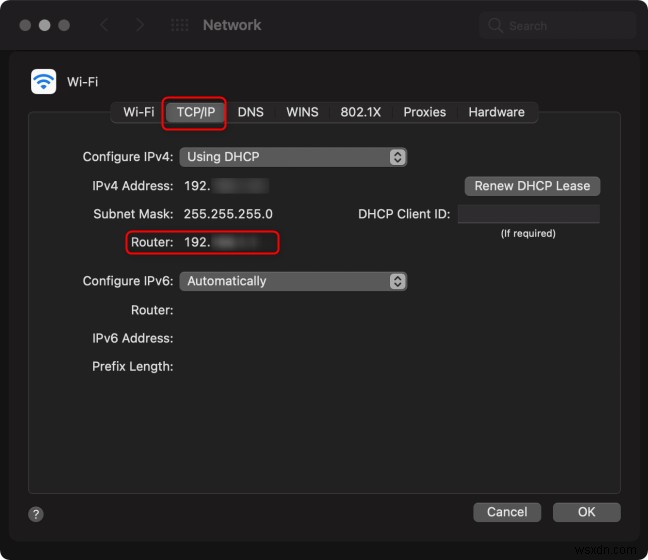The height and width of the screenshot is (560, 648).
Task: Open the 802.1X tab
Action: point(361,112)
